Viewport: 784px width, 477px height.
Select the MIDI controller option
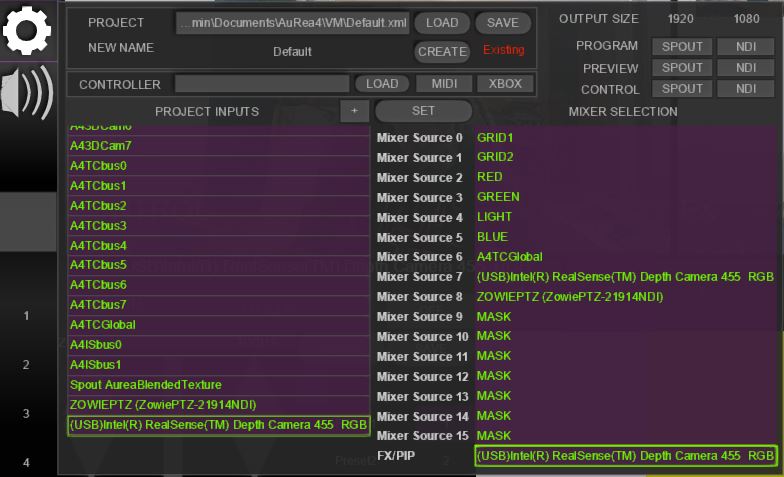pyautogui.click(x=444, y=84)
